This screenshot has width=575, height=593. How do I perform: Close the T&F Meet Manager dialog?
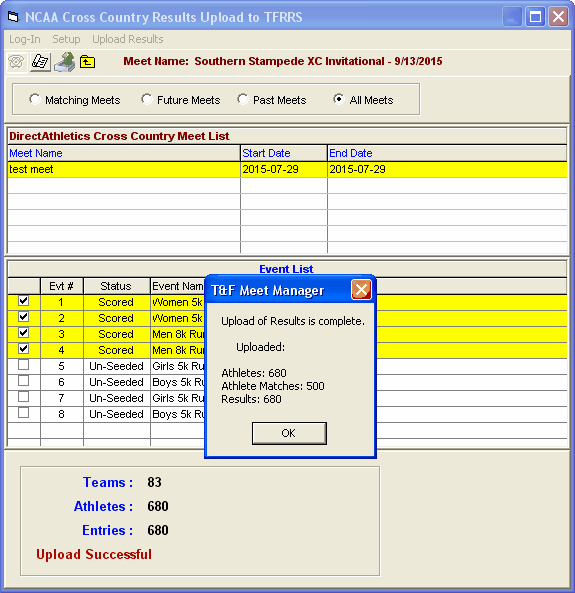point(361,290)
